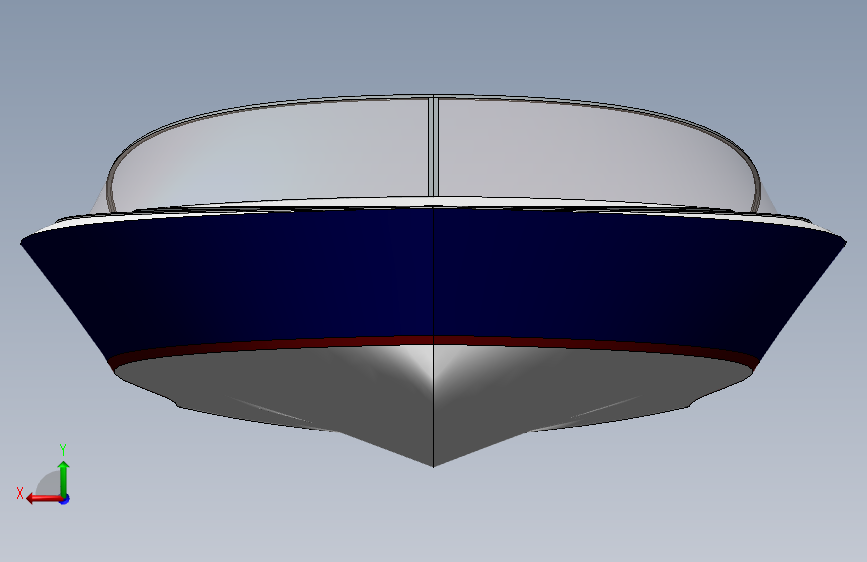
Task: Click the green Y axis arrow of the triad
Action: tap(64, 479)
